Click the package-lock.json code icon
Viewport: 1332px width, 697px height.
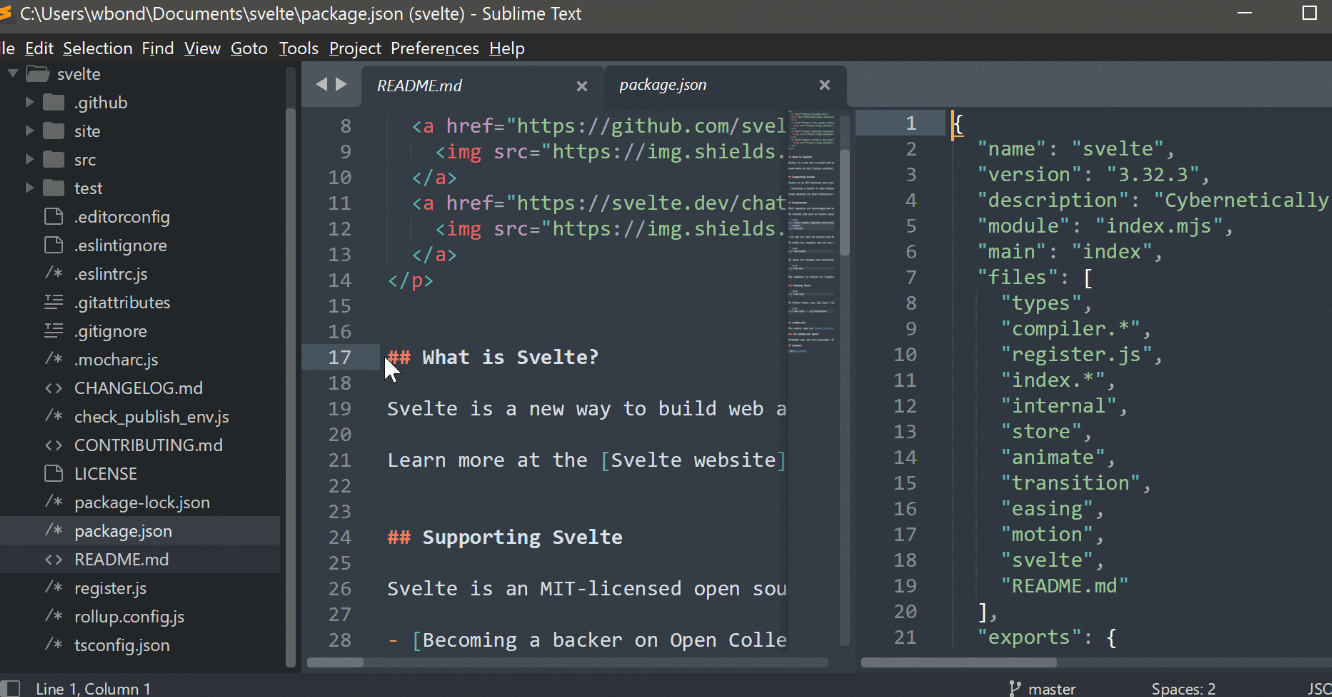[x=54, y=502]
